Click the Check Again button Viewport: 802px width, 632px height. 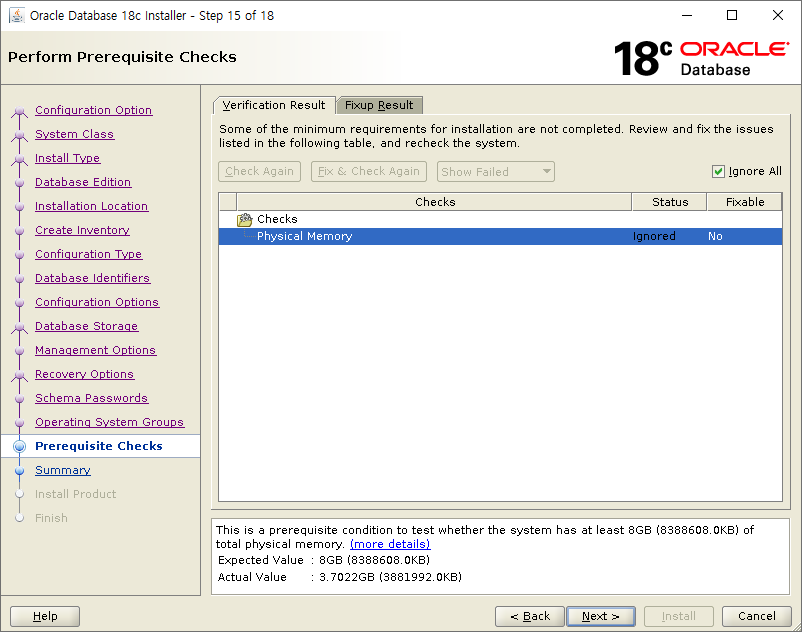259,171
